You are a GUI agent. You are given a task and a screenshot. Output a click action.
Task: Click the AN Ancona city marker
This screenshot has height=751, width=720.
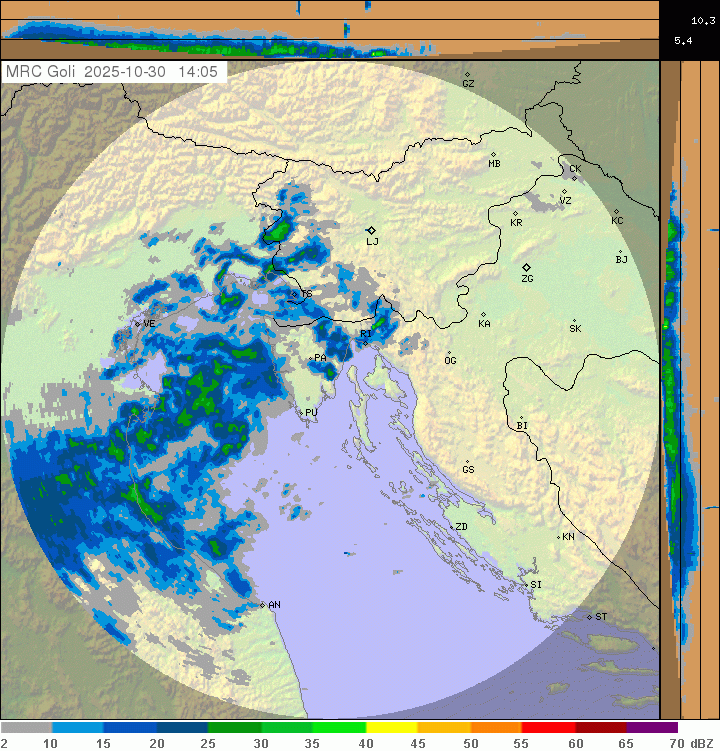262,605
